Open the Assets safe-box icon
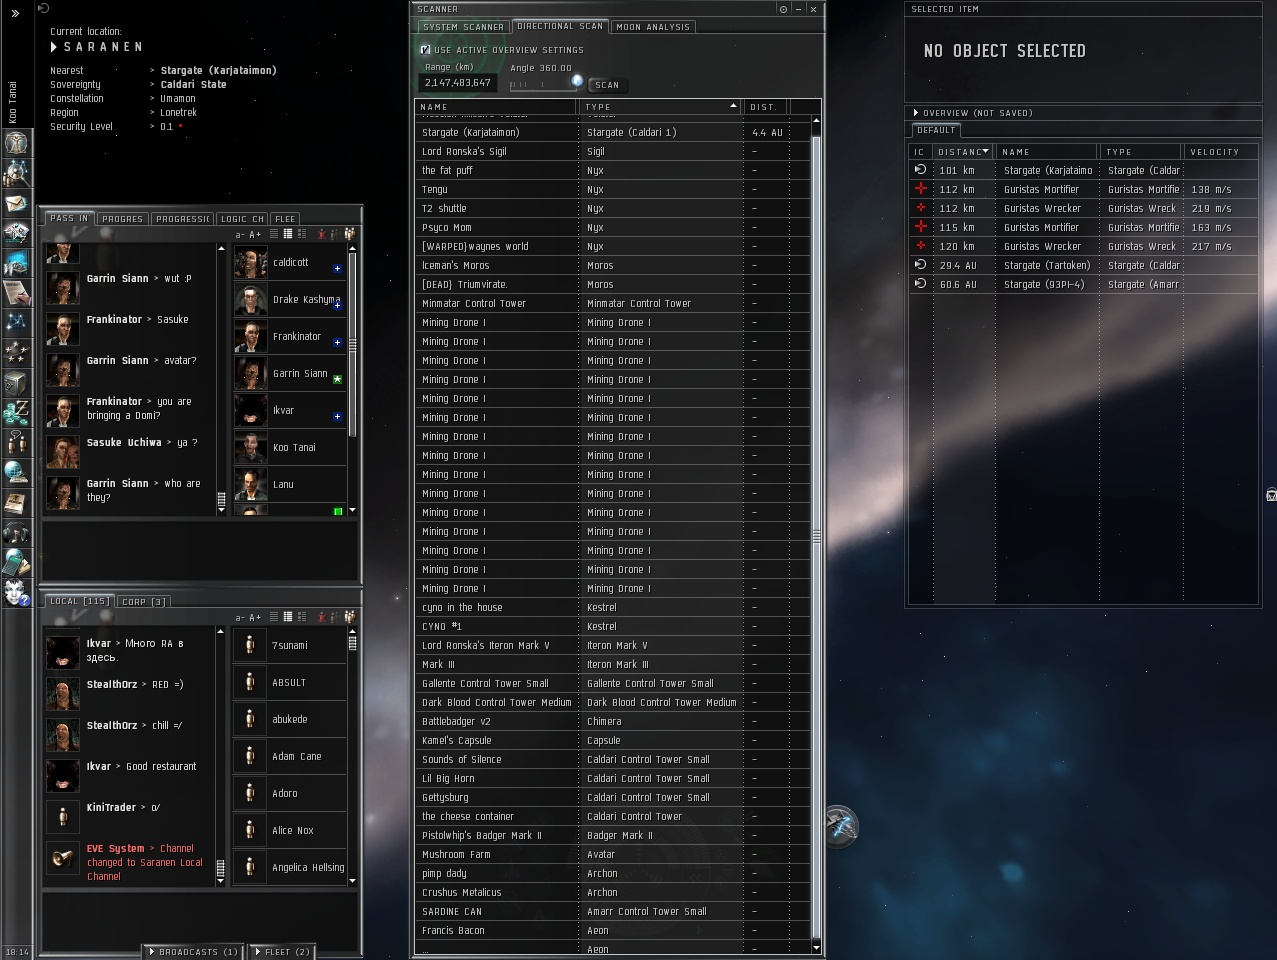This screenshot has height=960, width=1277. click(x=16, y=382)
